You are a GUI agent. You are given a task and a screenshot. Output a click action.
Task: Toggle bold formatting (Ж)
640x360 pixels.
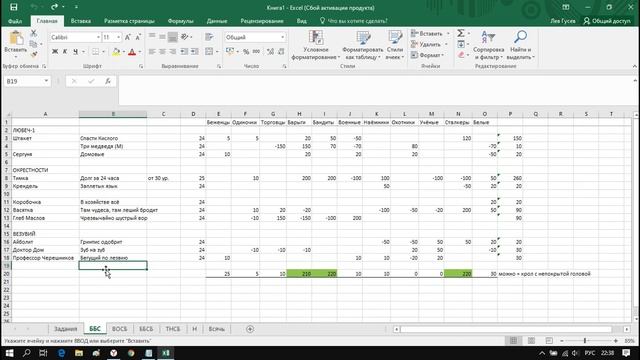tap(55, 51)
